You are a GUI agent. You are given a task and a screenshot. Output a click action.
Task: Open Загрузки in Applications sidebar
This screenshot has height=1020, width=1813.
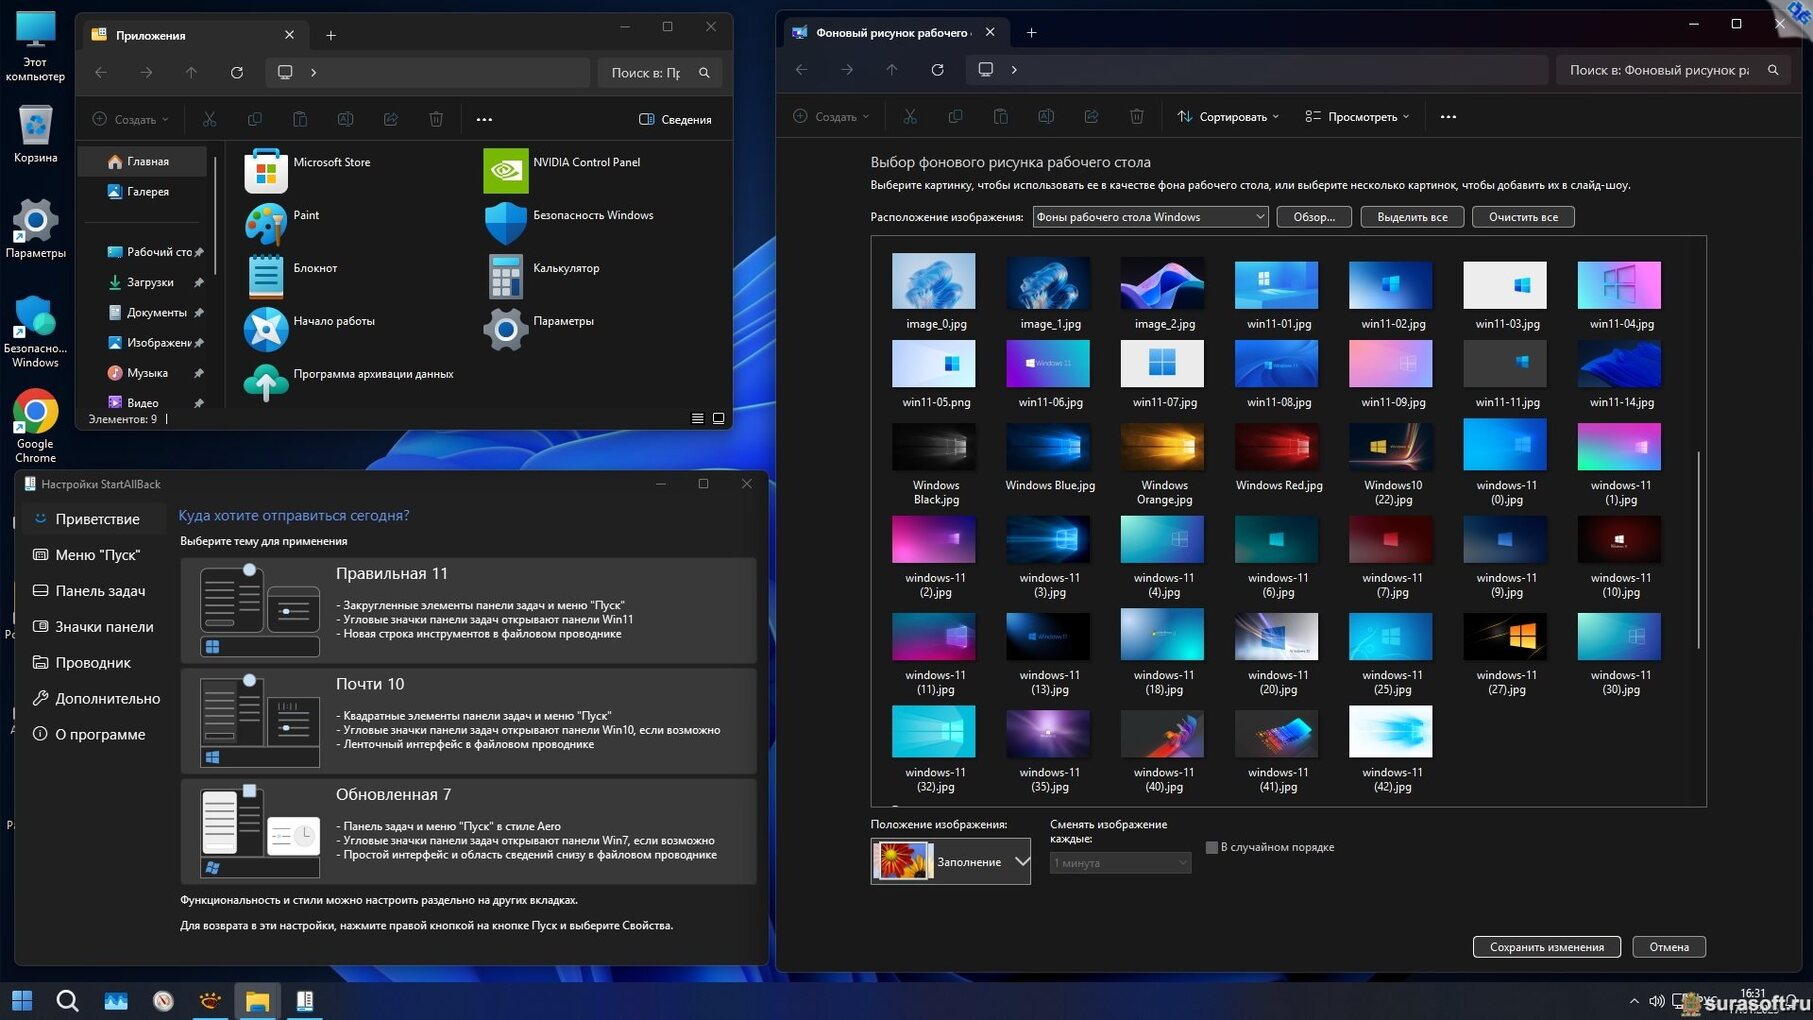[x=149, y=282]
